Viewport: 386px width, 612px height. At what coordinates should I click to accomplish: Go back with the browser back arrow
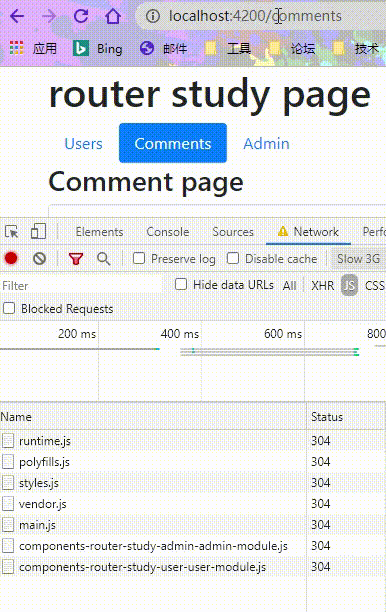point(17,16)
